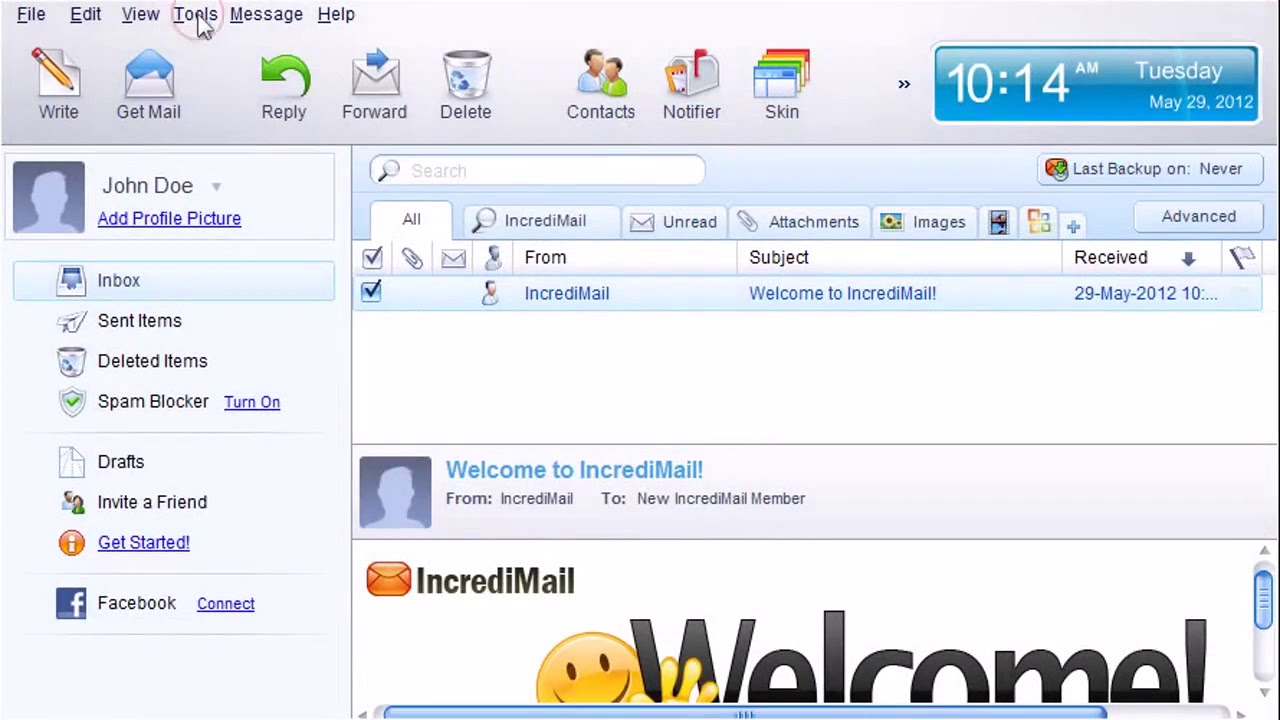Click the colored squares filter tab icon
The width and height of the screenshot is (1280, 720).
pos(1039,222)
